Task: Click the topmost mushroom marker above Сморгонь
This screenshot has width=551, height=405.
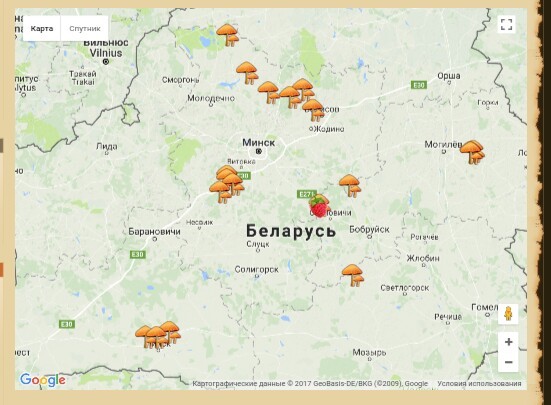Action: (x=228, y=35)
